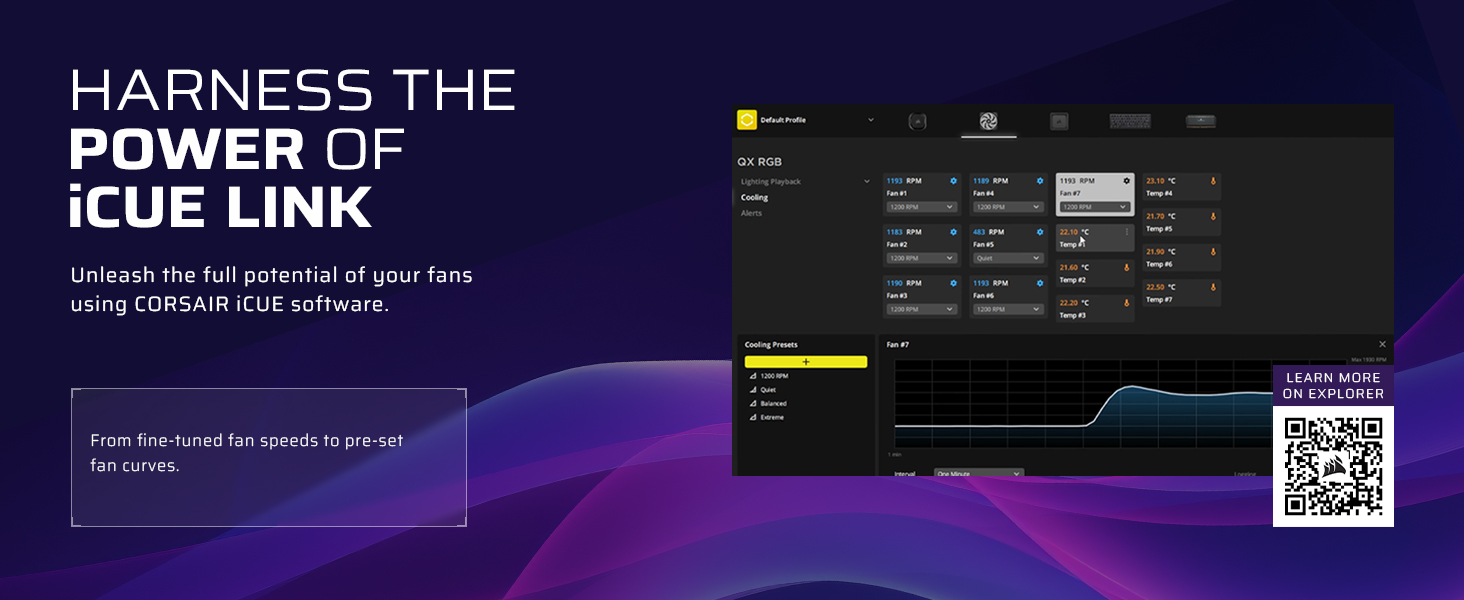Open Fan #2 settings gear

(953, 232)
